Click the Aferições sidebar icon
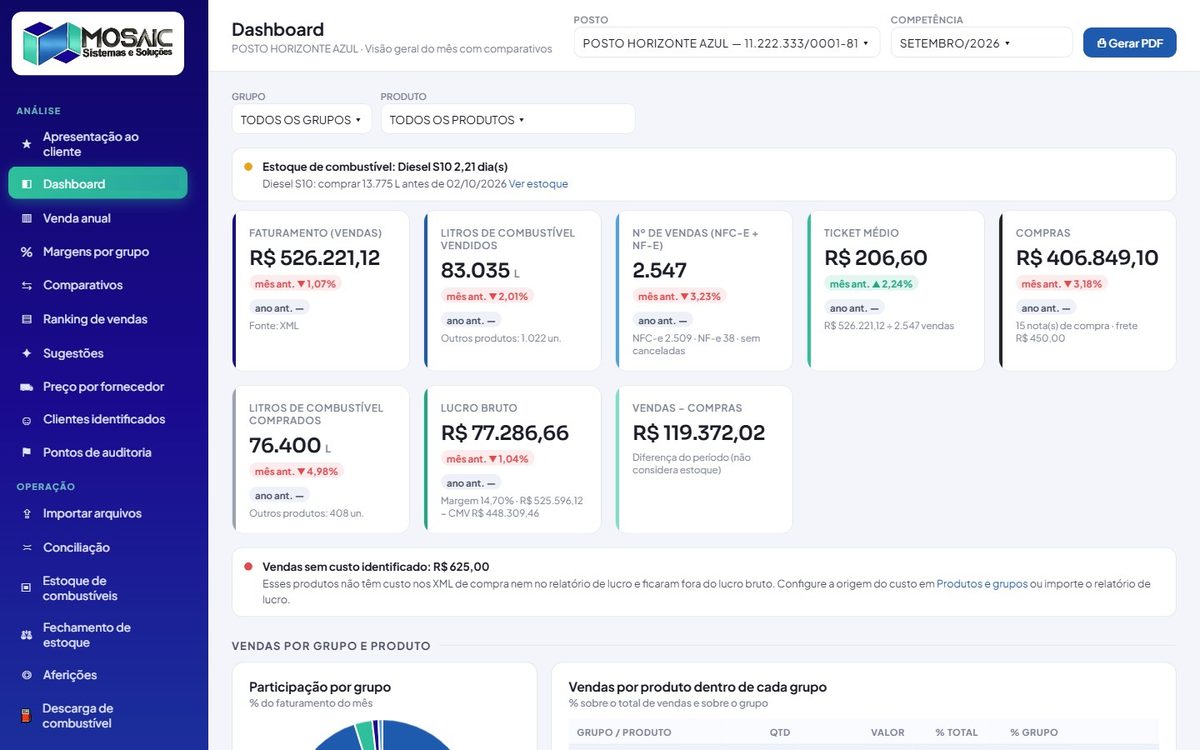The image size is (1200, 750). (27, 675)
